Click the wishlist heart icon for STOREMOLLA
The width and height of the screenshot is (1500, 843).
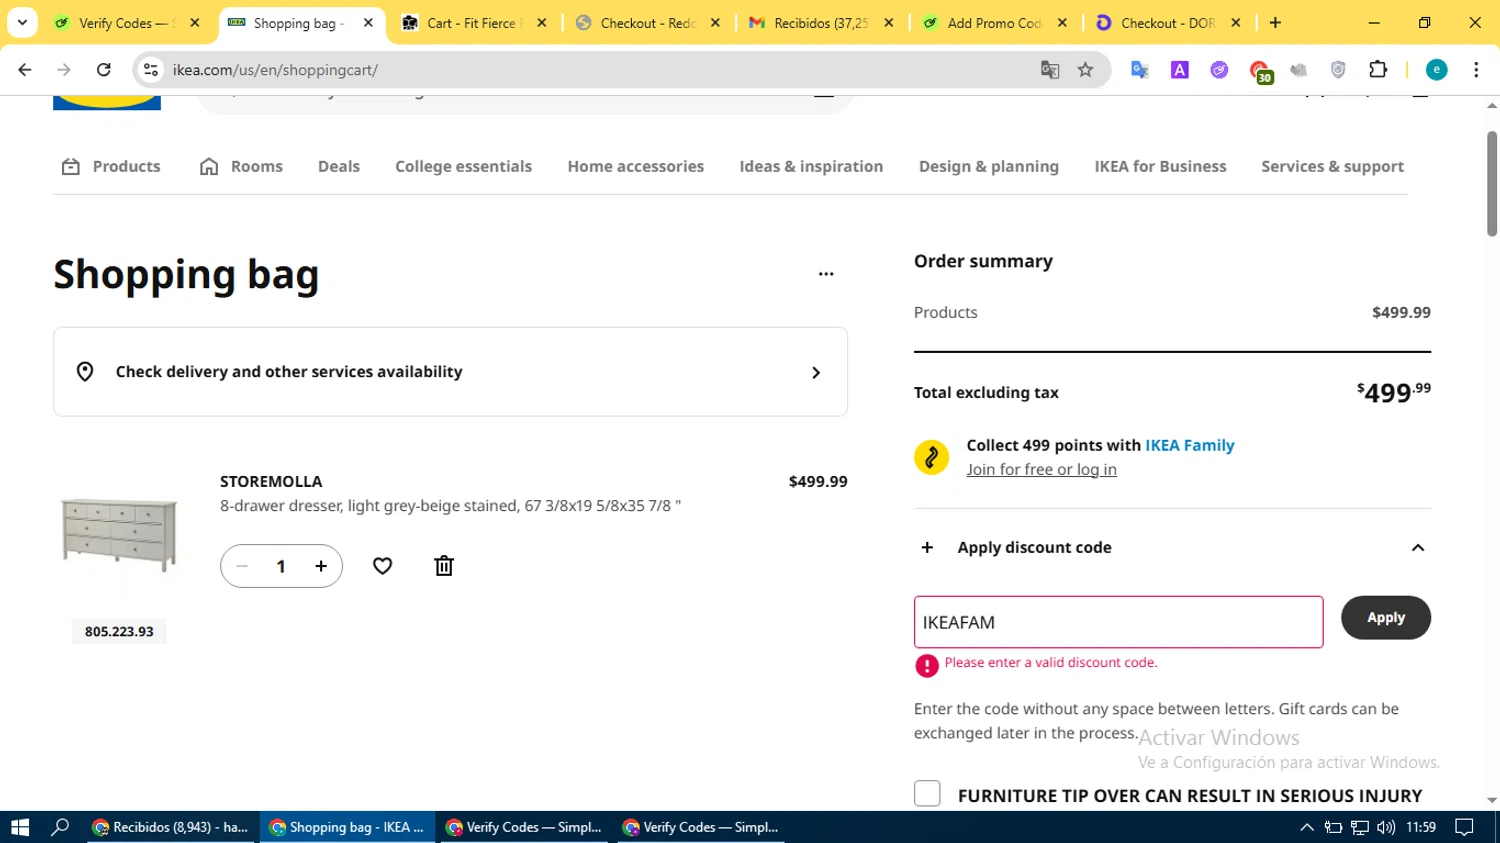pos(382,566)
